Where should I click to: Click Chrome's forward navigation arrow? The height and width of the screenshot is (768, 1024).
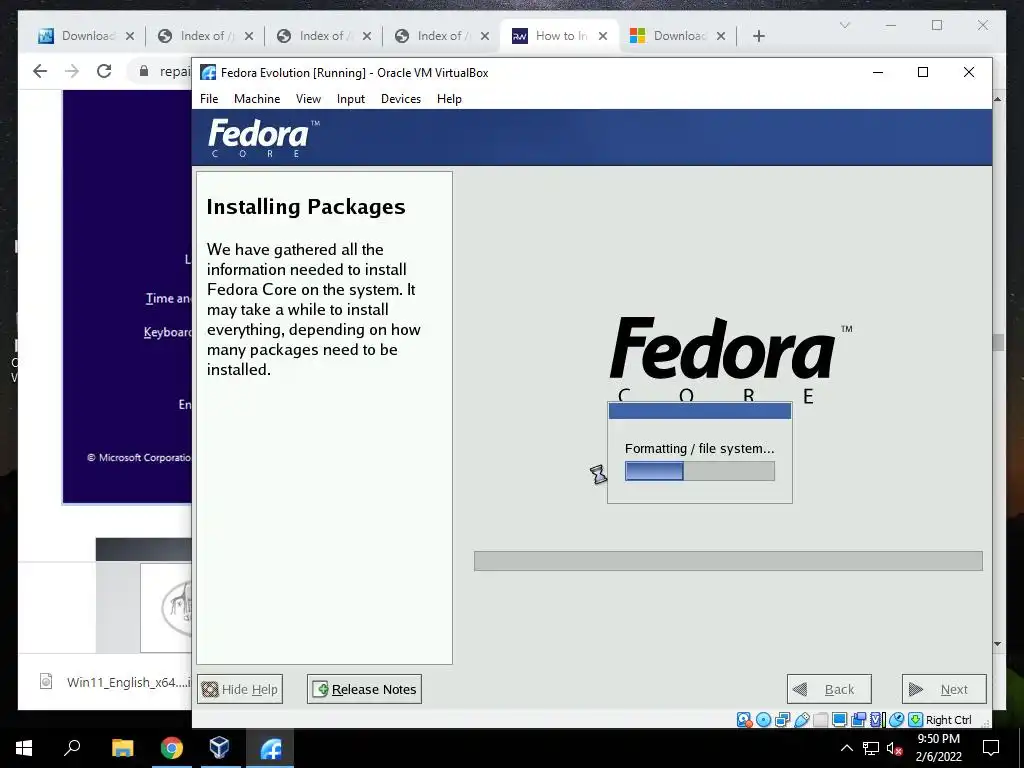(x=72, y=71)
